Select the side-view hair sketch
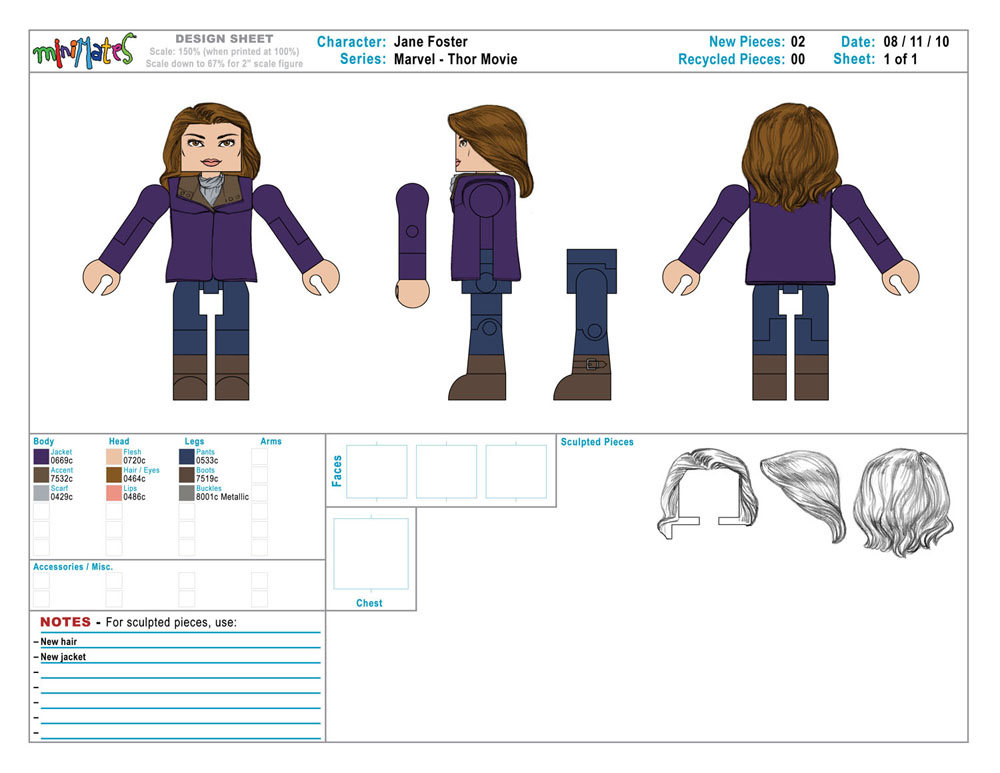1000x773 pixels. (x=804, y=496)
